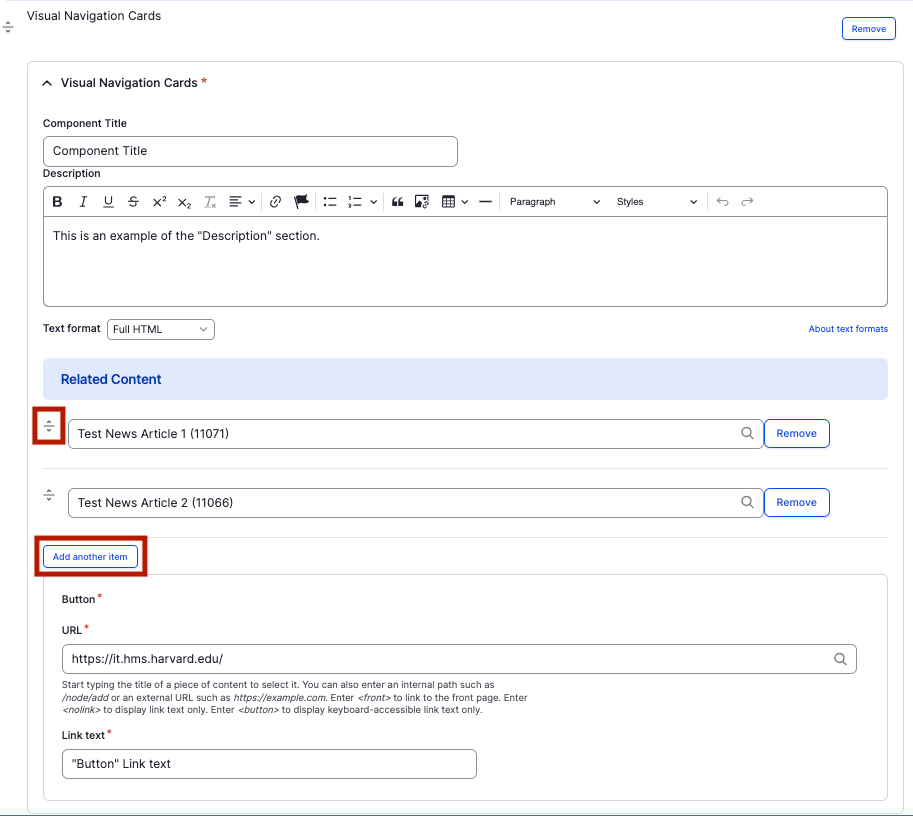
Task: Open the Full HTML text format dropdown
Action: click(161, 329)
